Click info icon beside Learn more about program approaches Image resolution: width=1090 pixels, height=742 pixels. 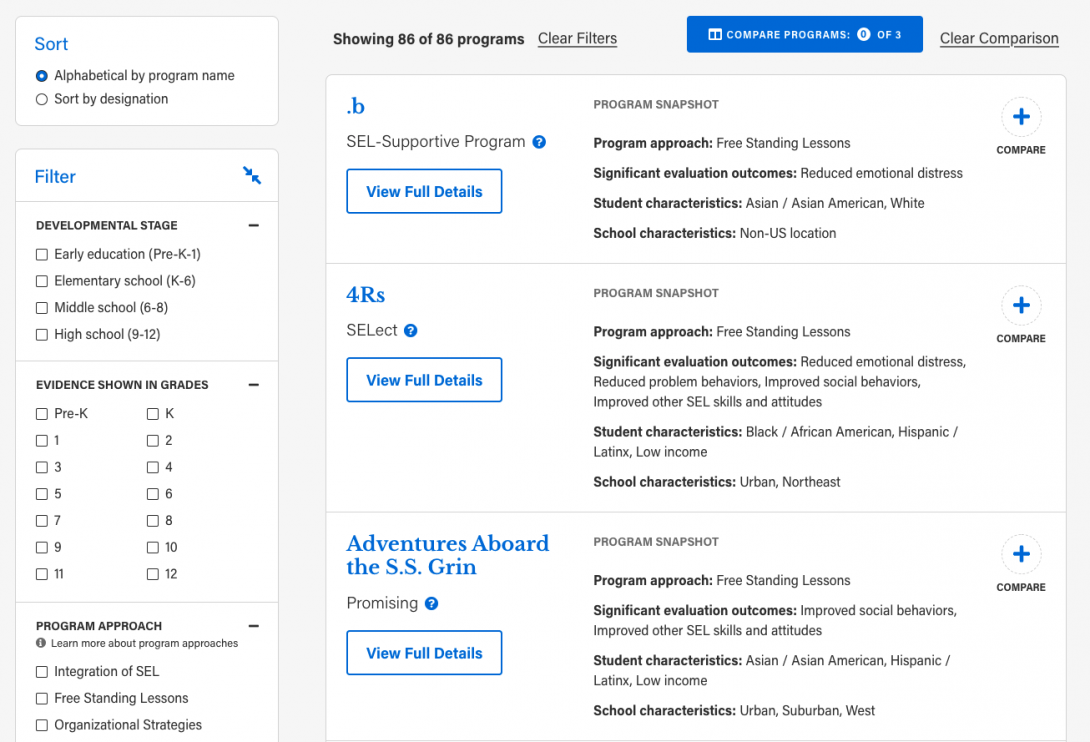(x=41, y=643)
